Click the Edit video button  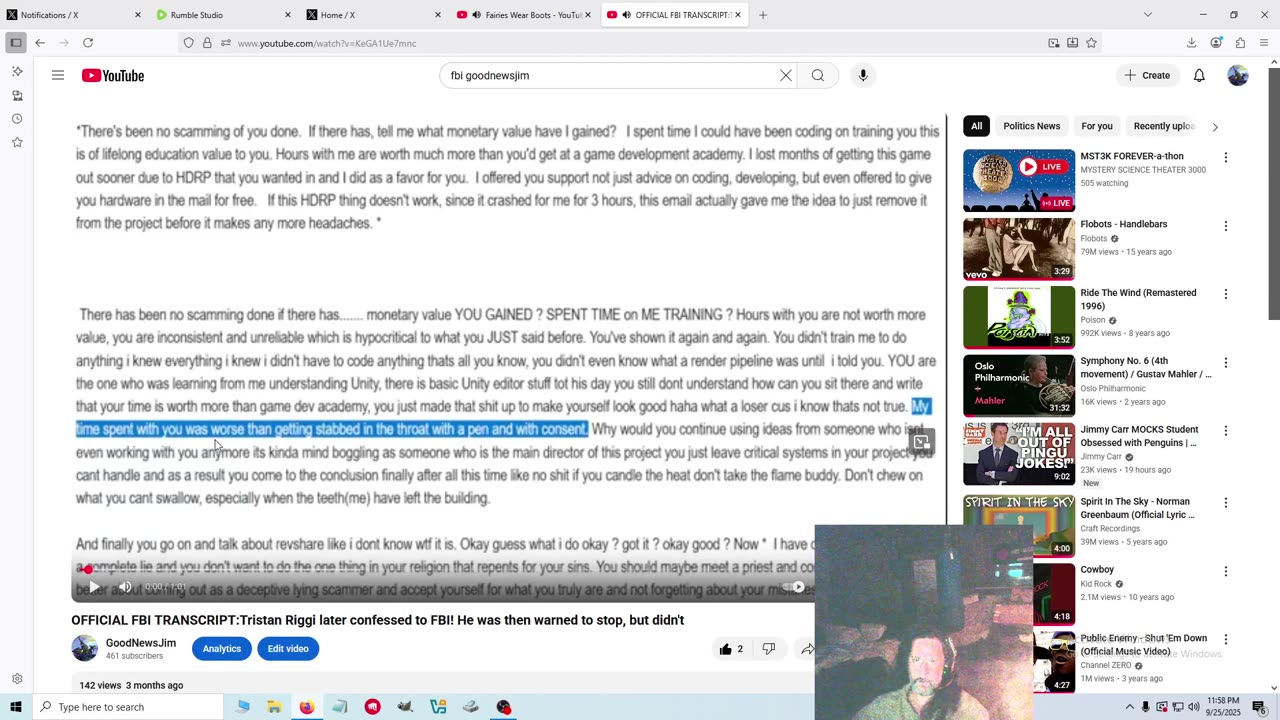(288, 649)
